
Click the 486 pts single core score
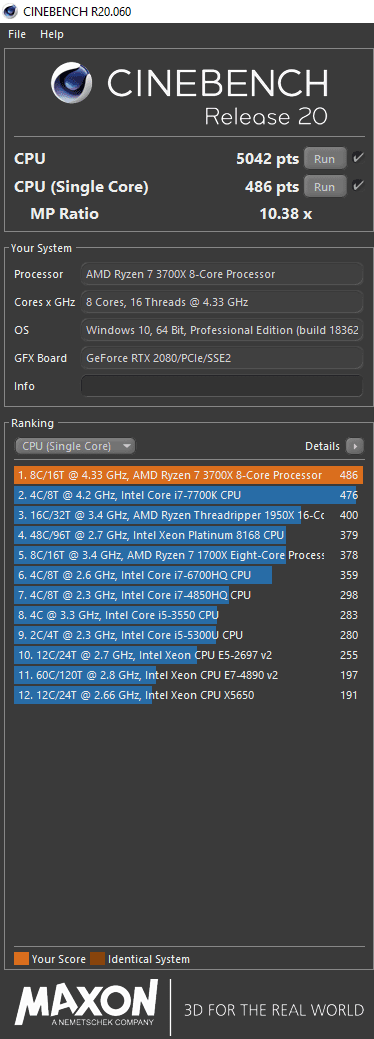click(x=272, y=187)
